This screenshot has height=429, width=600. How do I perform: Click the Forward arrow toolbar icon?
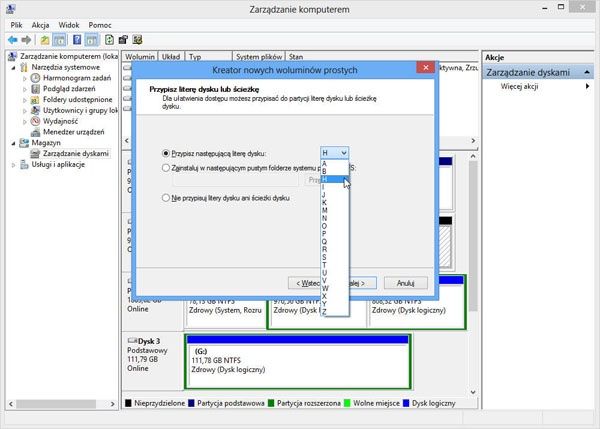(x=26, y=40)
